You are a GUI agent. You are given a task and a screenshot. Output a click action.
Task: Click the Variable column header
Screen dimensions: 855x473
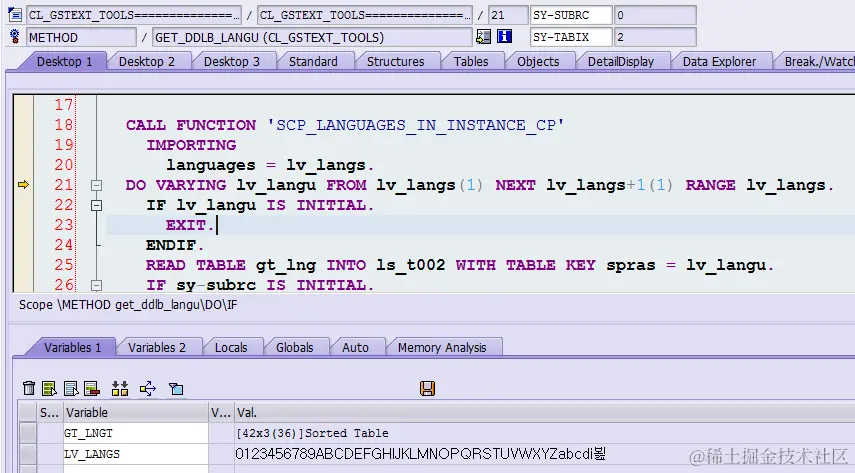click(x=136, y=412)
